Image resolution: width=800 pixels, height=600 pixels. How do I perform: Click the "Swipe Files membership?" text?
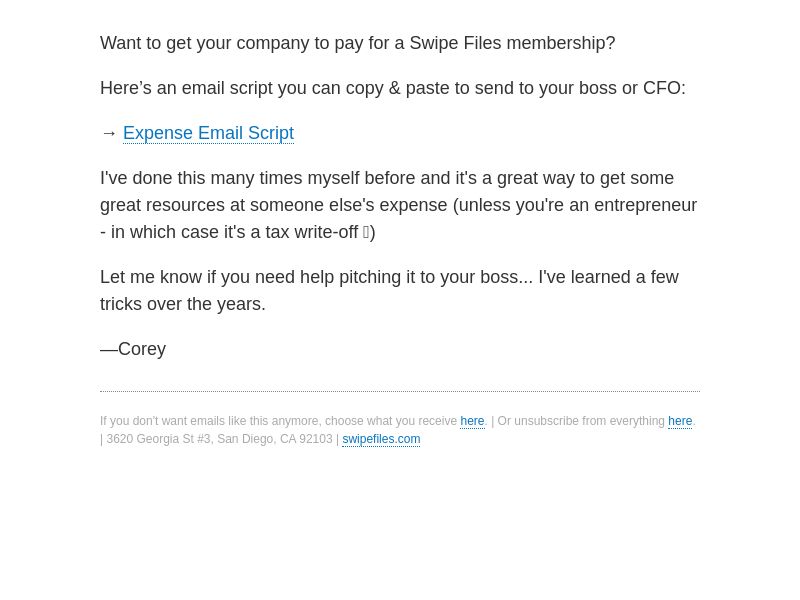point(512,43)
